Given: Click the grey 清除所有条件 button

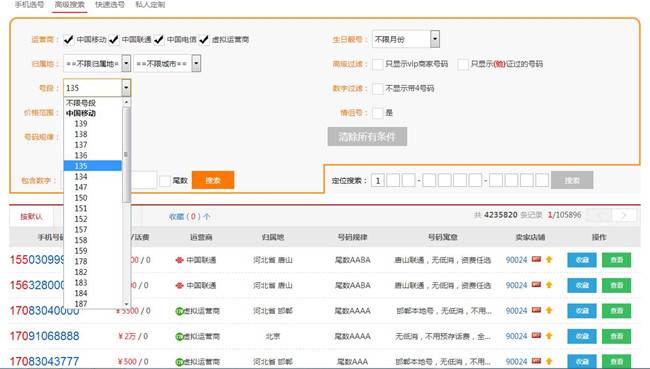Looking at the screenshot, I should click(367, 136).
